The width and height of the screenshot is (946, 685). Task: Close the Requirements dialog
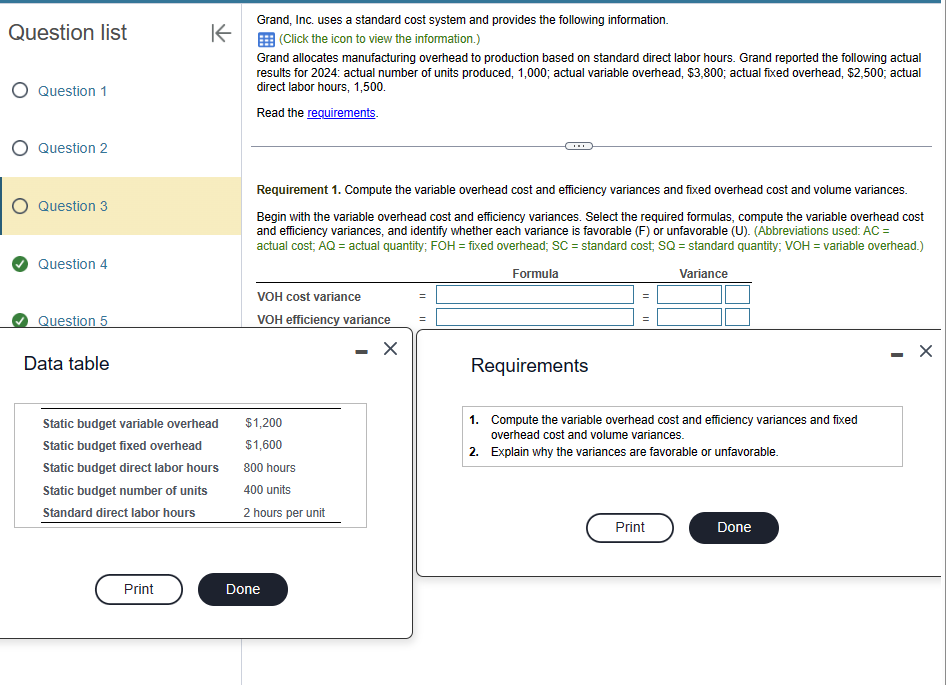(925, 351)
